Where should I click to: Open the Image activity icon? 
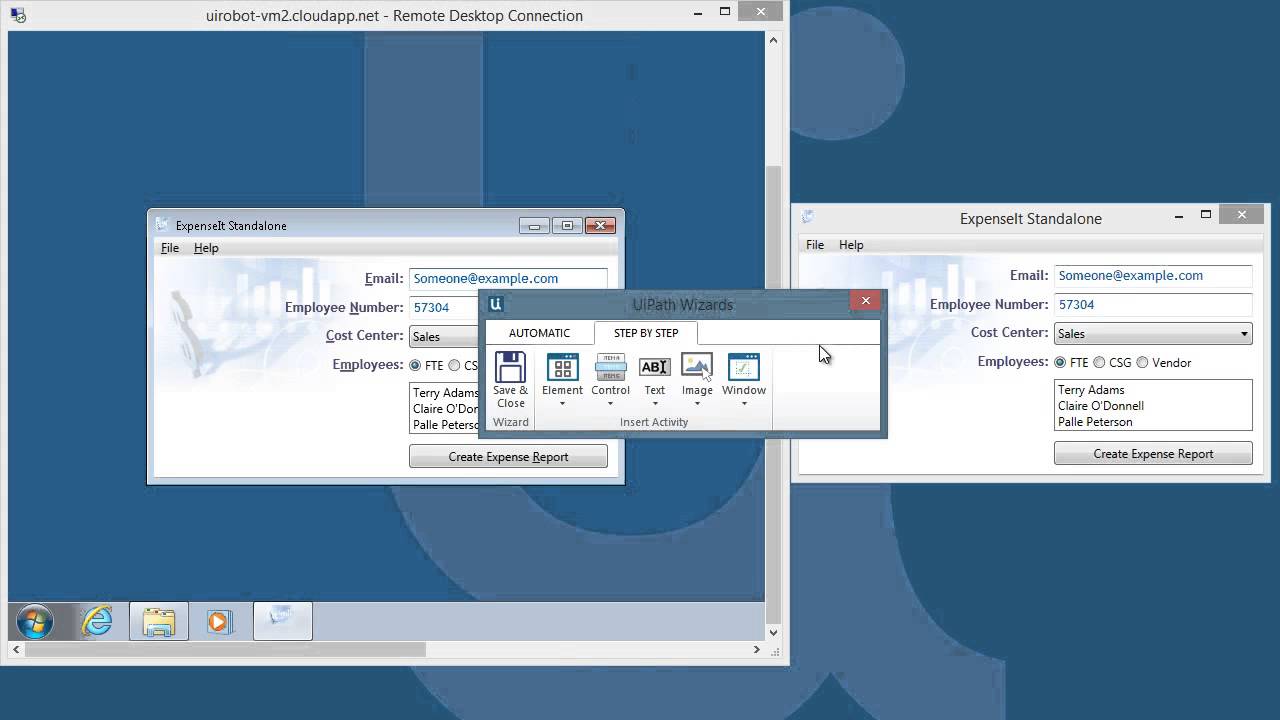click(x=697, y=367)
